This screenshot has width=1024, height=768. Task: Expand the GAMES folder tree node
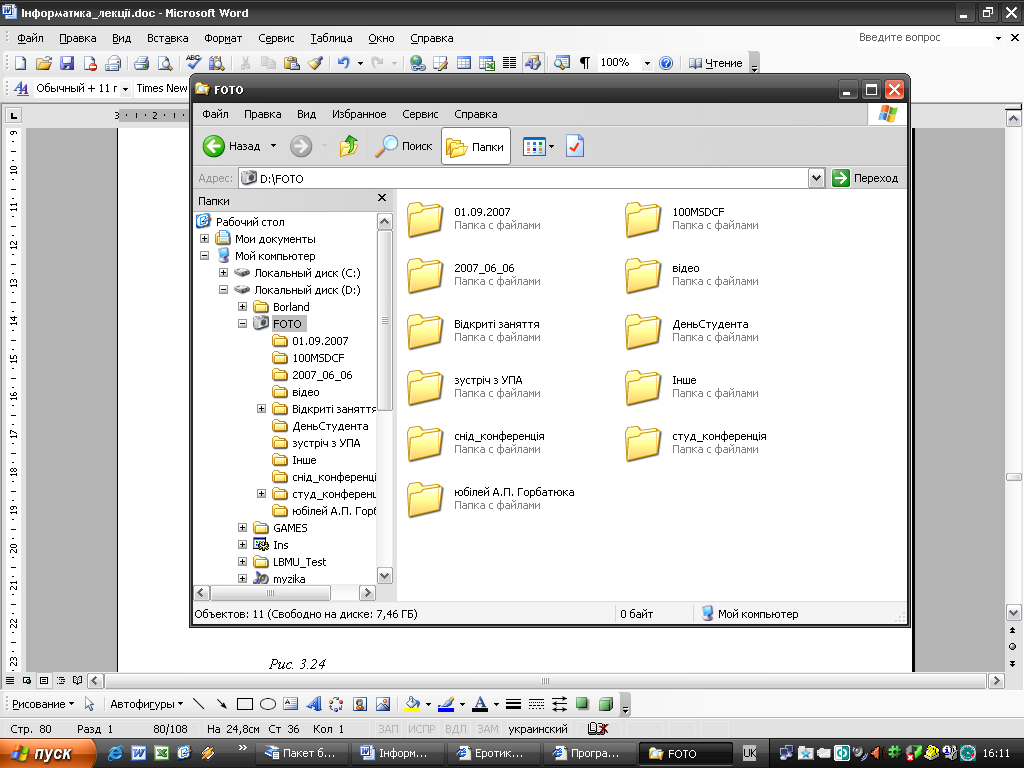click(242, 528)
